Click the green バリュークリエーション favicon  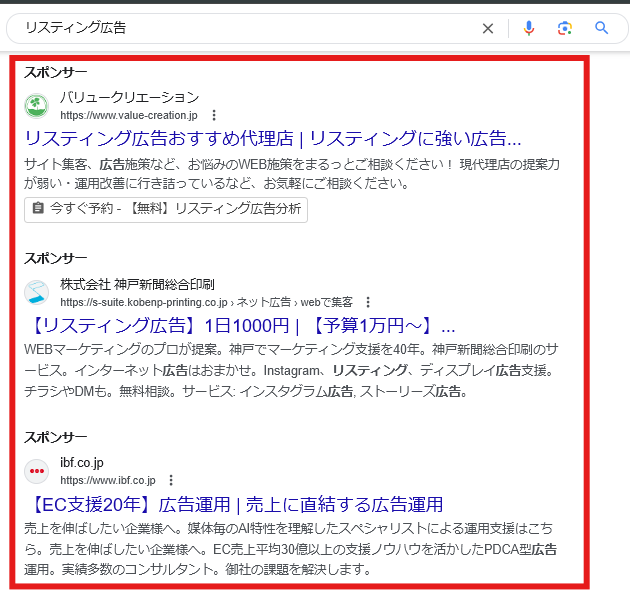tap(37, 105)
